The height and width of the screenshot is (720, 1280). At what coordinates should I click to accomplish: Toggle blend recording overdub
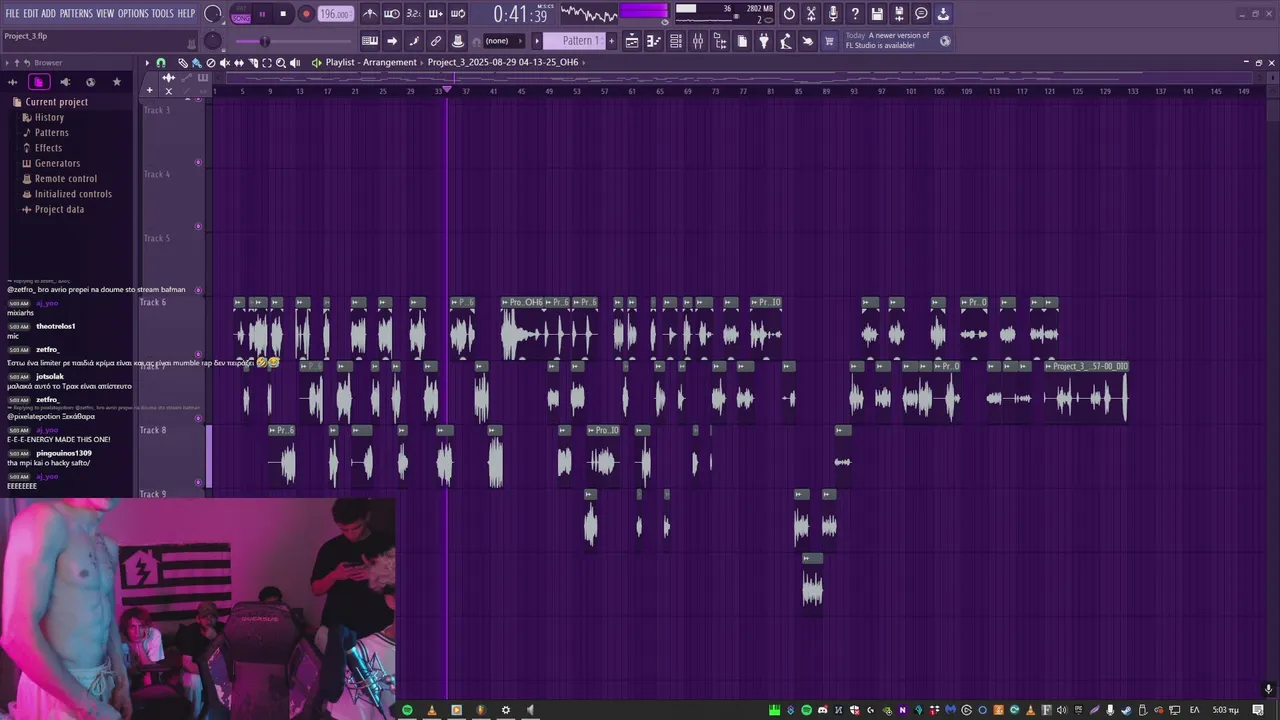[x=436, y=14]
